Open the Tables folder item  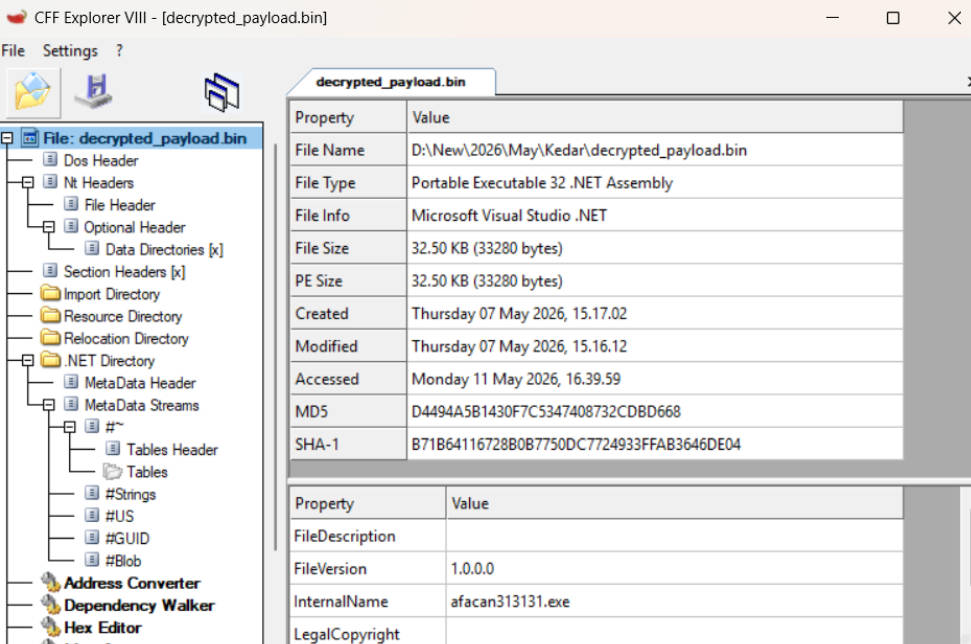(x=147, y=472)
